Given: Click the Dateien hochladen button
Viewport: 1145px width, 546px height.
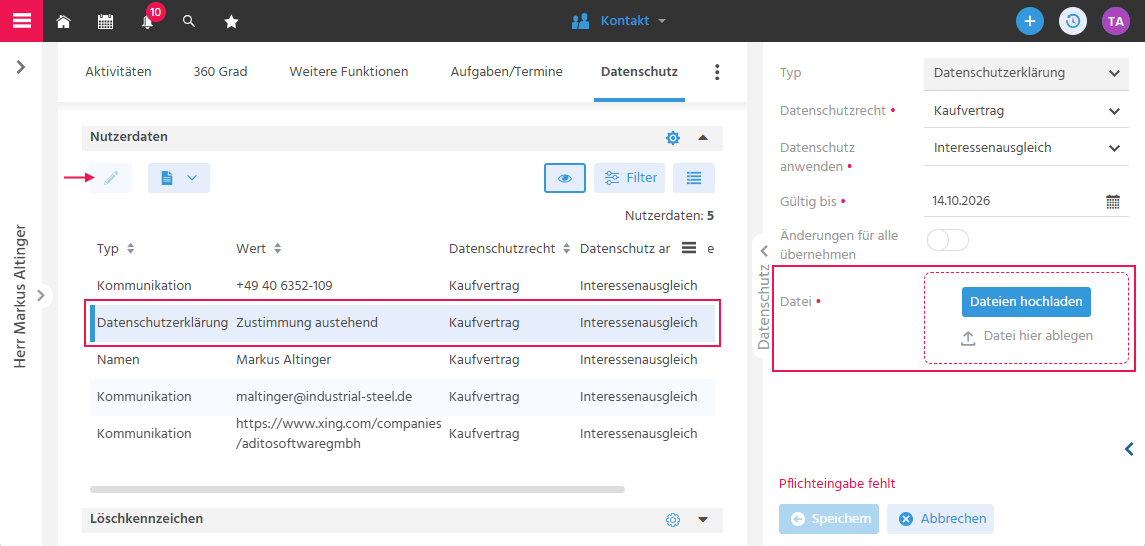Looking at the screenshot, I should [1026, 302].
